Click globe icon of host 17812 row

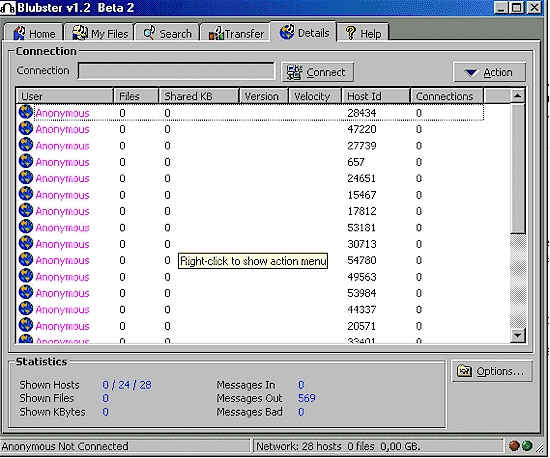click(26, 210)
